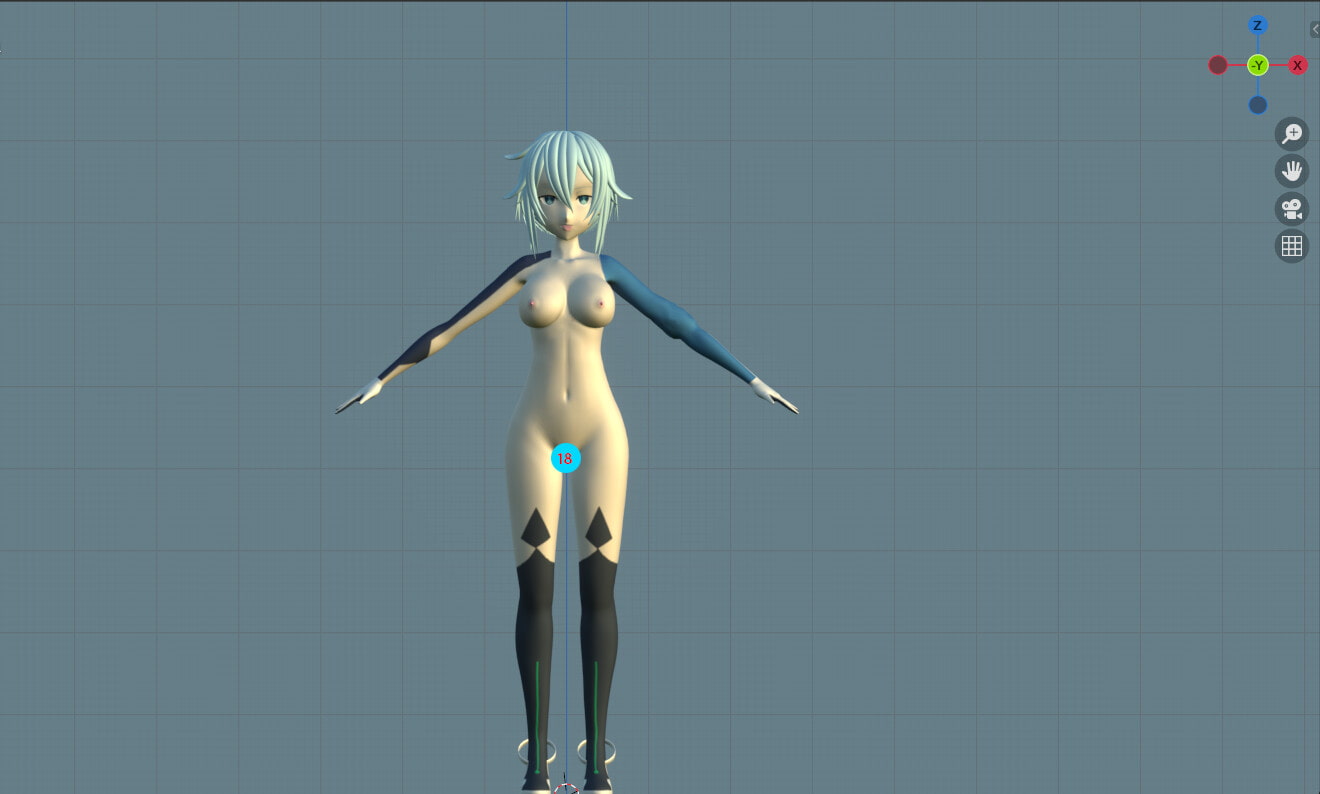1320x794 pixels.
Task: Select the pan view hand icon
Action: [1292, 171]
